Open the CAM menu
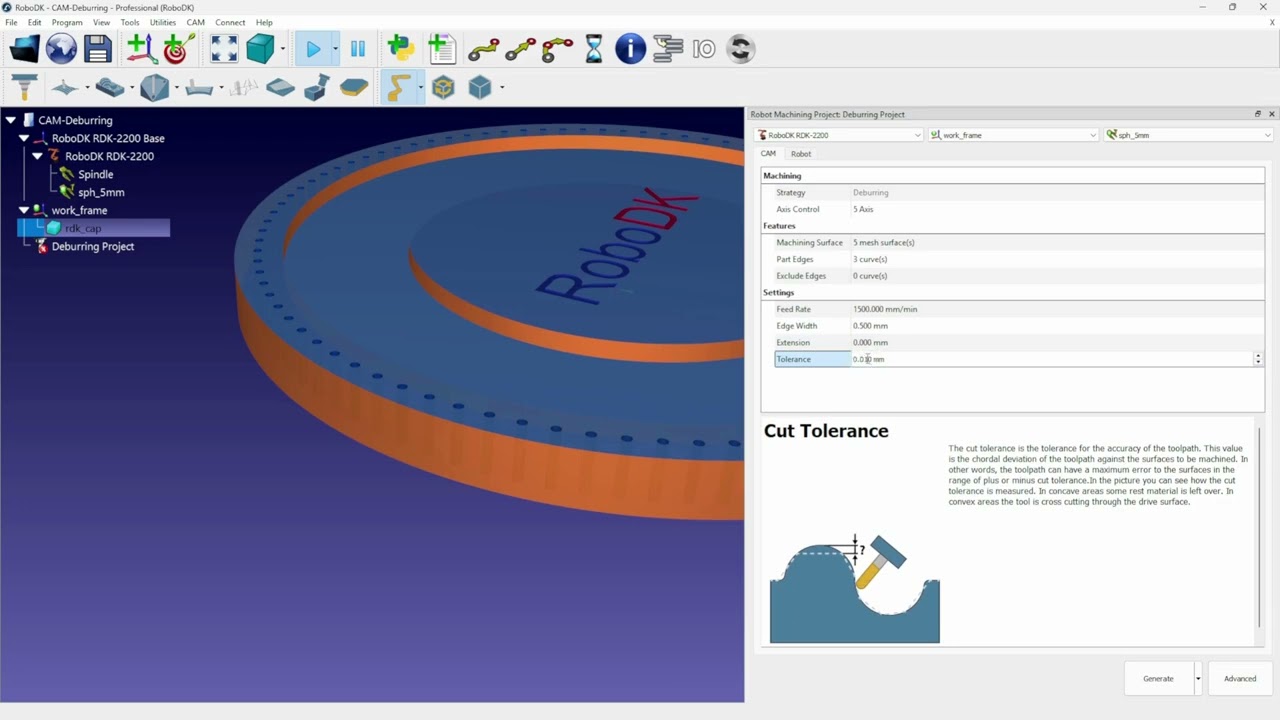This screenshot has height=720, width=1280. click(196, 22)
